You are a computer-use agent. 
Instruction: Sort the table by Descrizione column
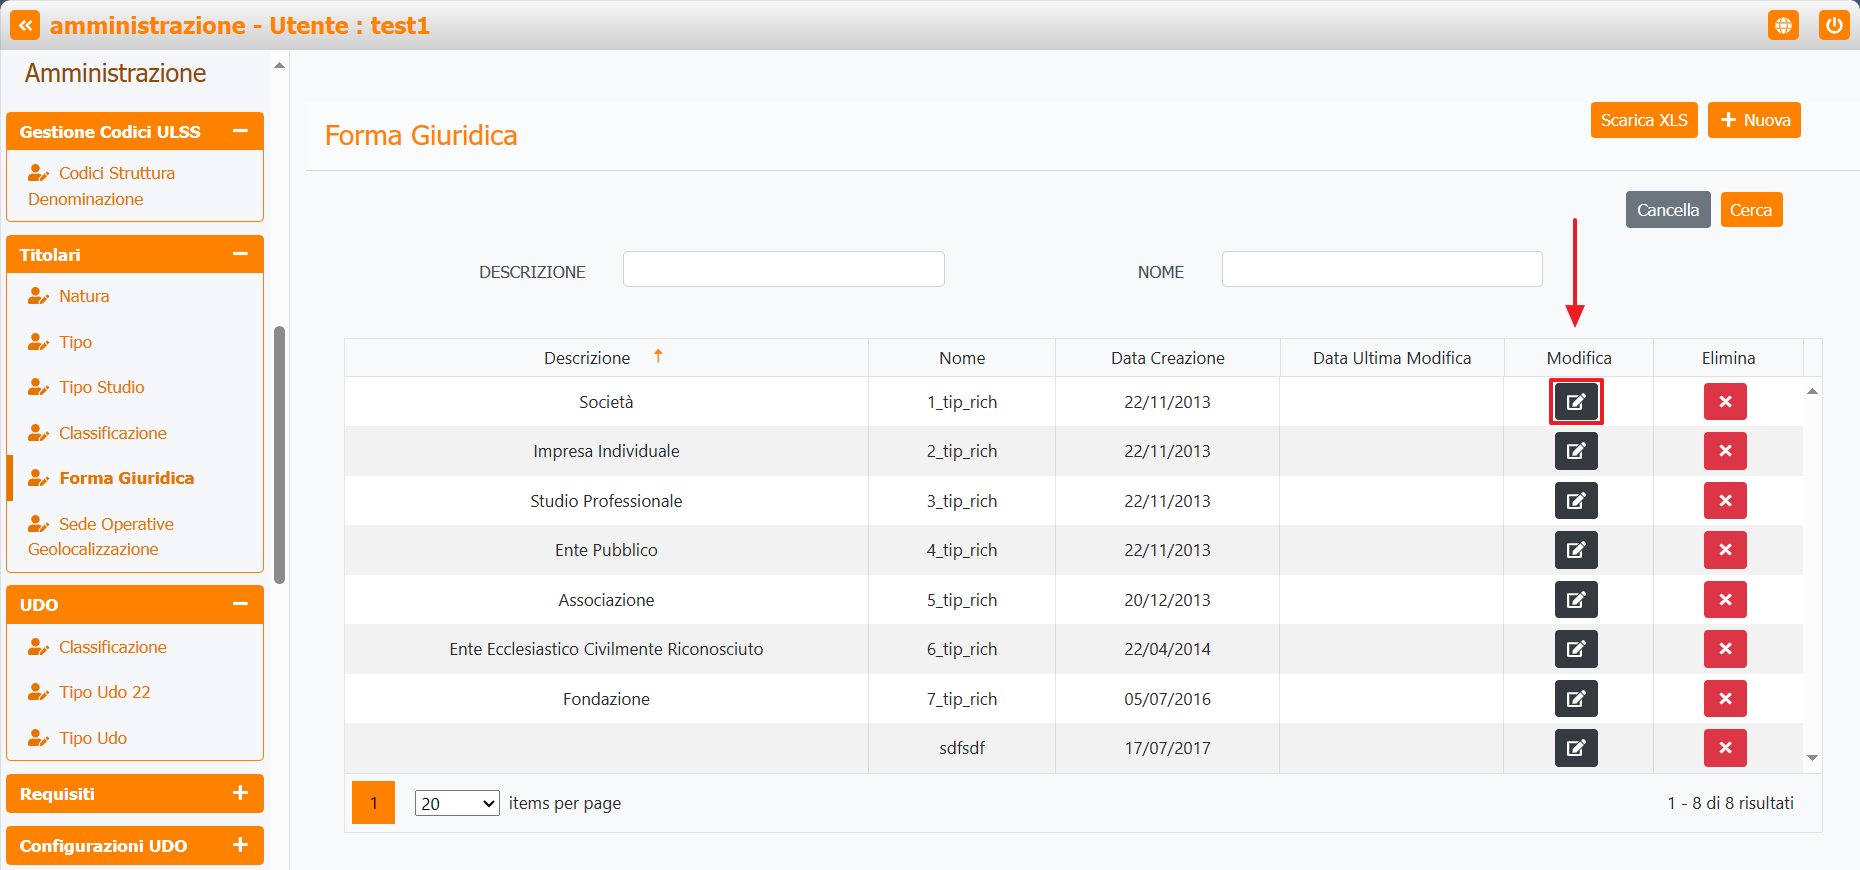click(x=587, y=358)
